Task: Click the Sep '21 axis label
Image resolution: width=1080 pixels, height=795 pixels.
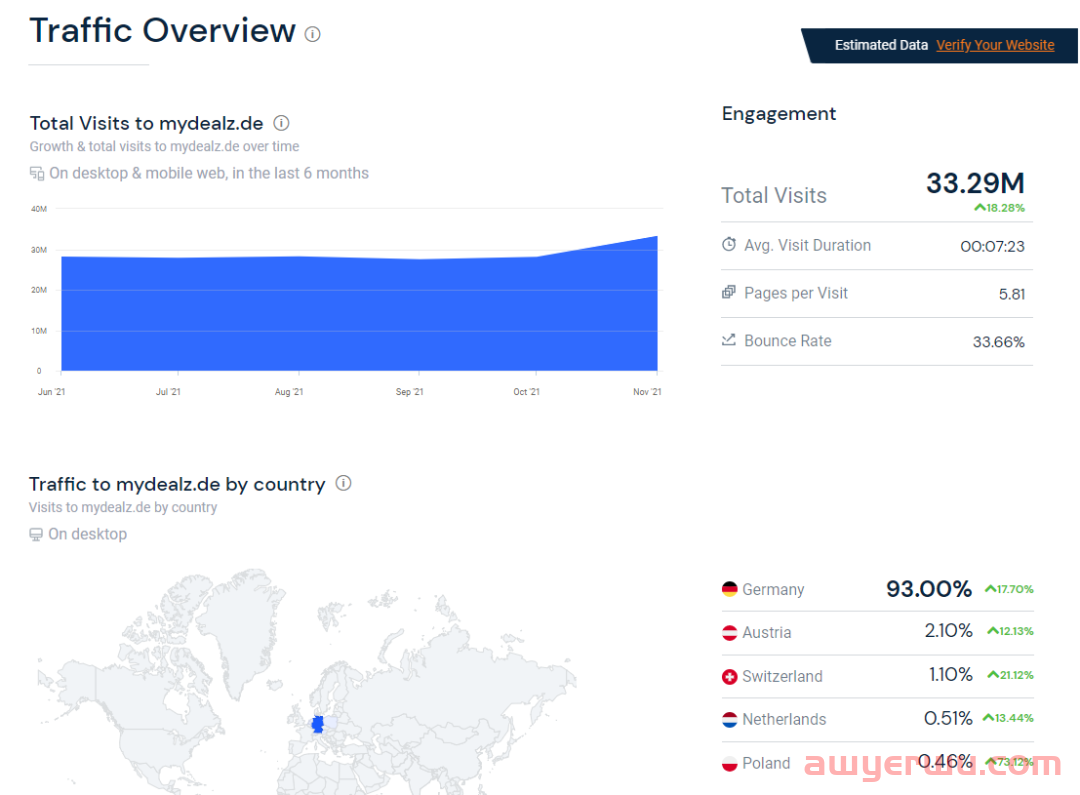Action: [409, 392]
